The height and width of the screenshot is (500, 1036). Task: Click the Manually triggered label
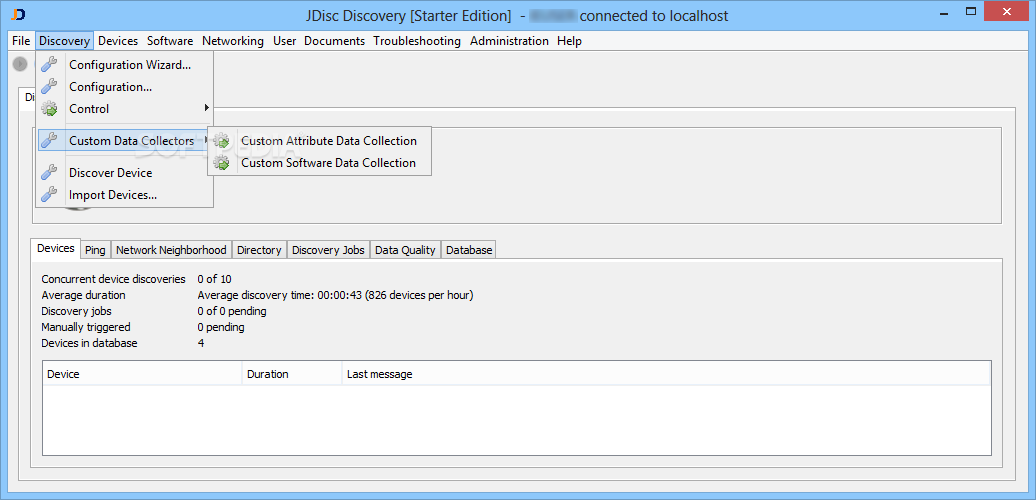point(86,327)
